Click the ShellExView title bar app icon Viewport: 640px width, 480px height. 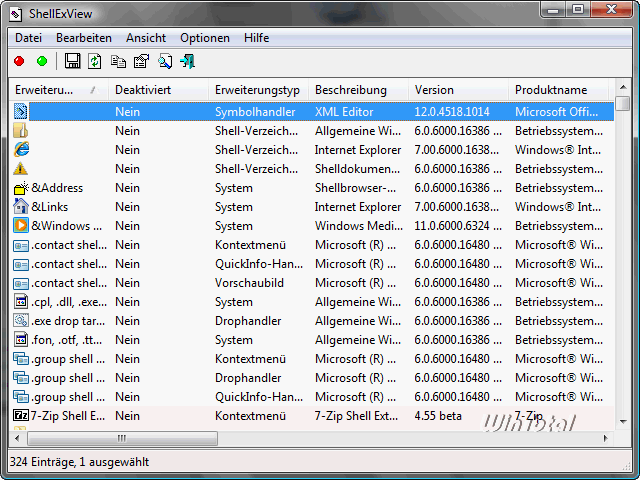16,14
